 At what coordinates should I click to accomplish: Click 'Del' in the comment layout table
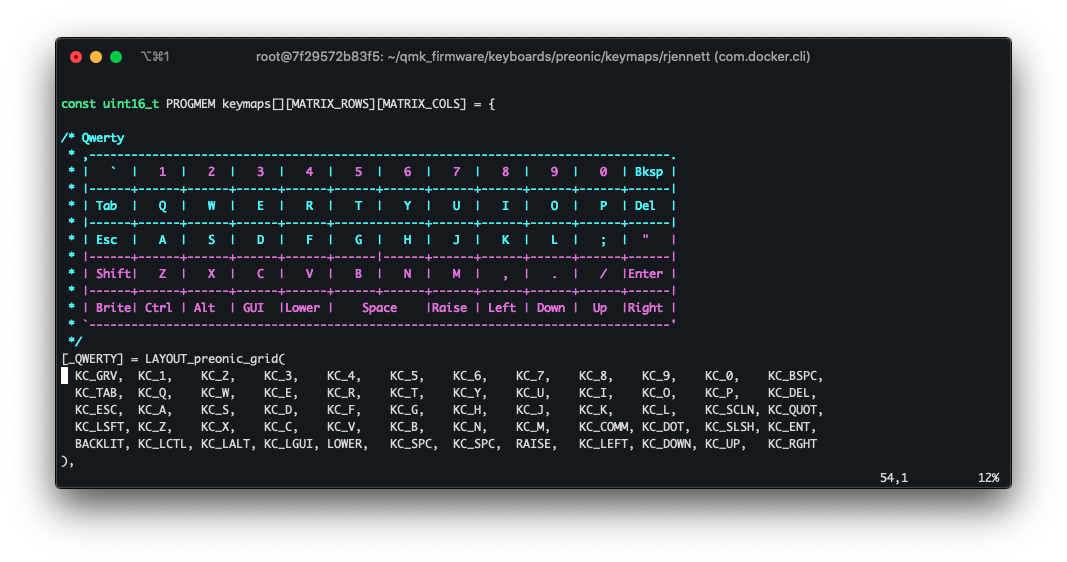644,206
